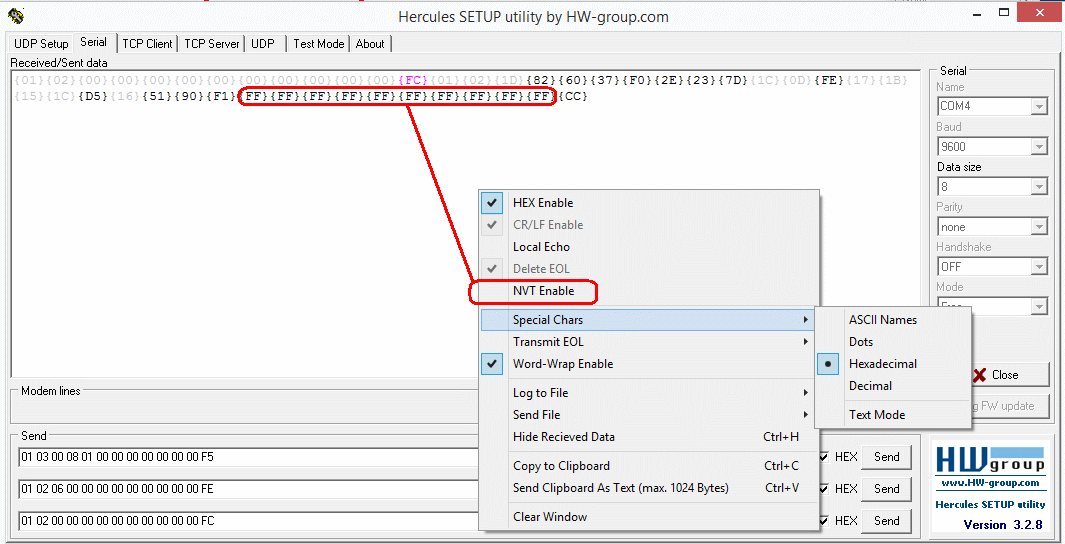Select ASCII Names in Special Chars submenu

coord(882,320)
